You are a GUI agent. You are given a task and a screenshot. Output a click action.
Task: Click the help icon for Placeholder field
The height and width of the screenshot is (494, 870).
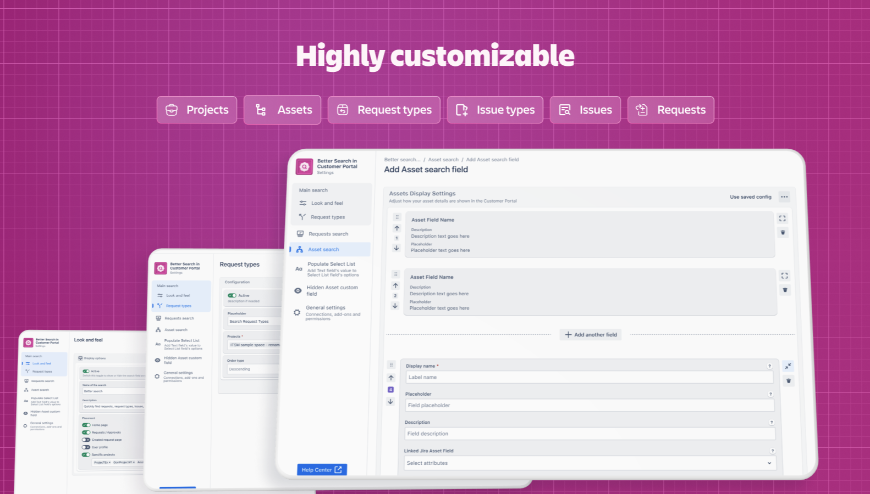(x=771, y=394)
